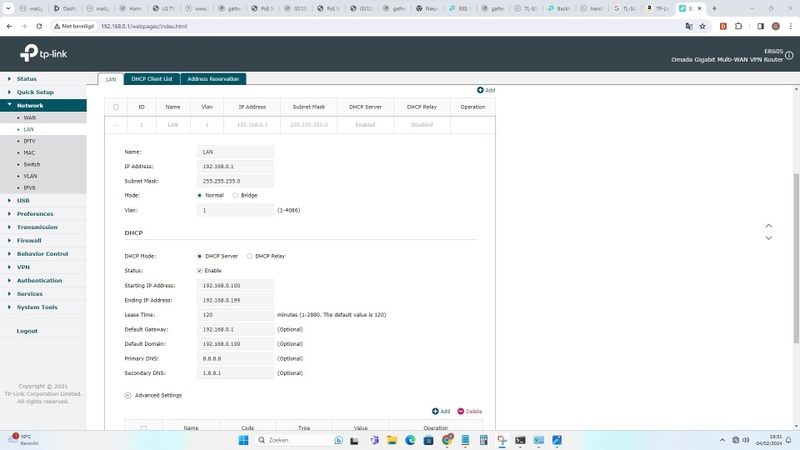800x450 pixels.
Task: Open Microsoft Store from taskbar
Action: tap(429, 440)
